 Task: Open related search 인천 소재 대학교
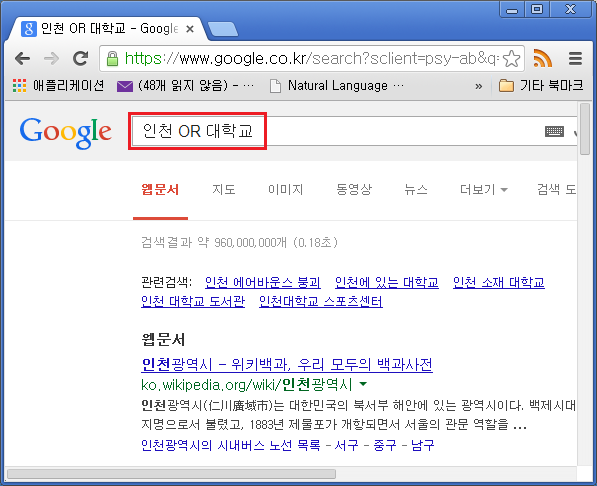(x=499, y=282)
